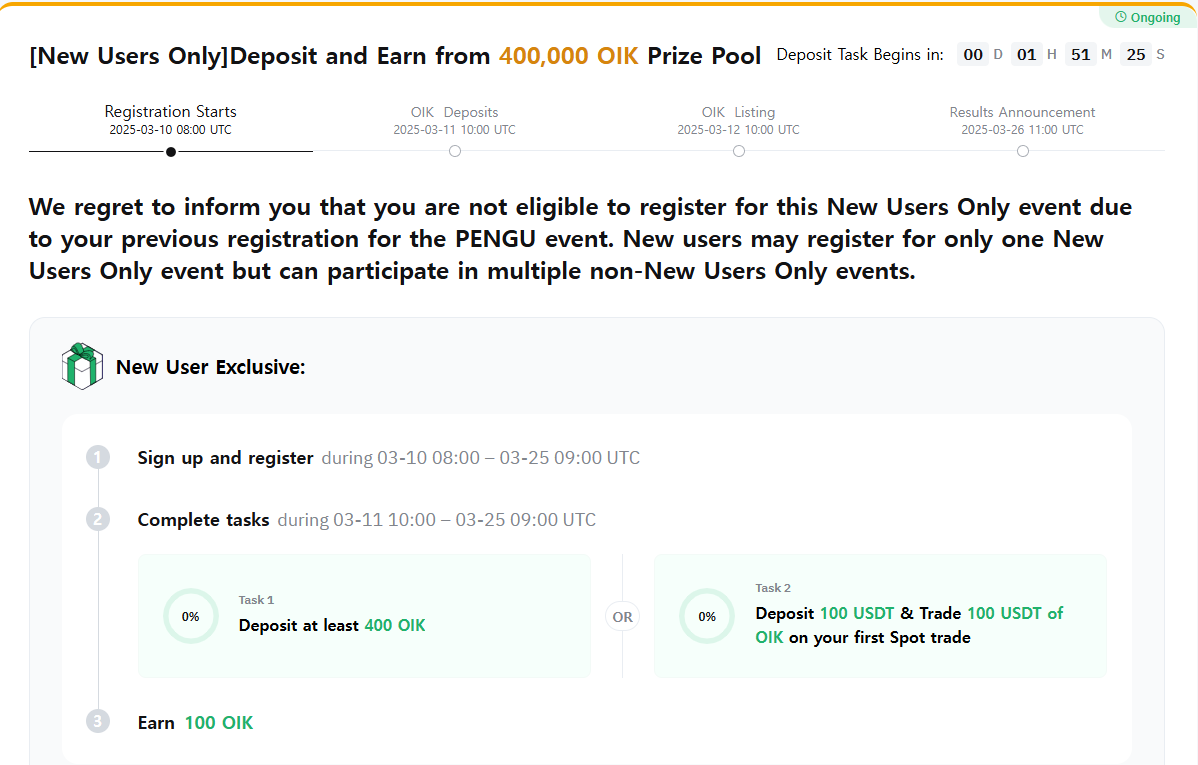Image resolution: width=1198 pixels, height=765 pixels.
Task: Click Task 2 progress circle showing 0%
Action: point(707,616)
